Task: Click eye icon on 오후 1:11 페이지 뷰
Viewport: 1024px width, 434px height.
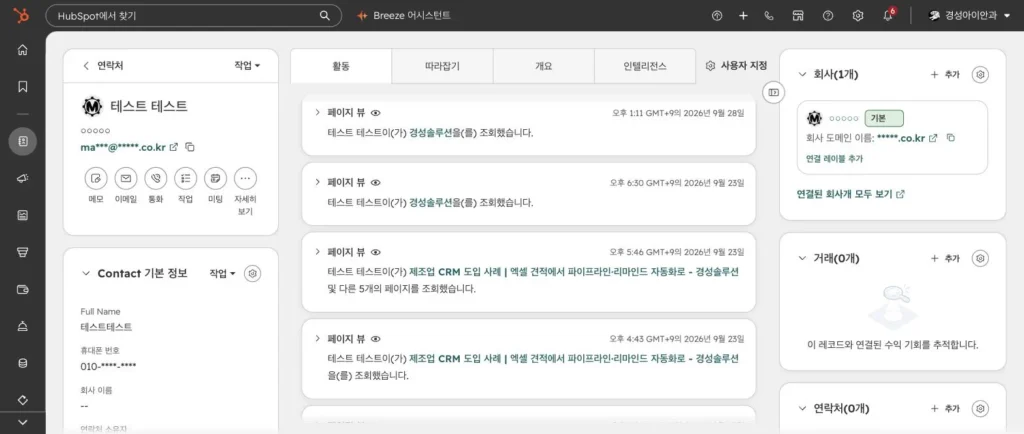Action: coord(376,112)
